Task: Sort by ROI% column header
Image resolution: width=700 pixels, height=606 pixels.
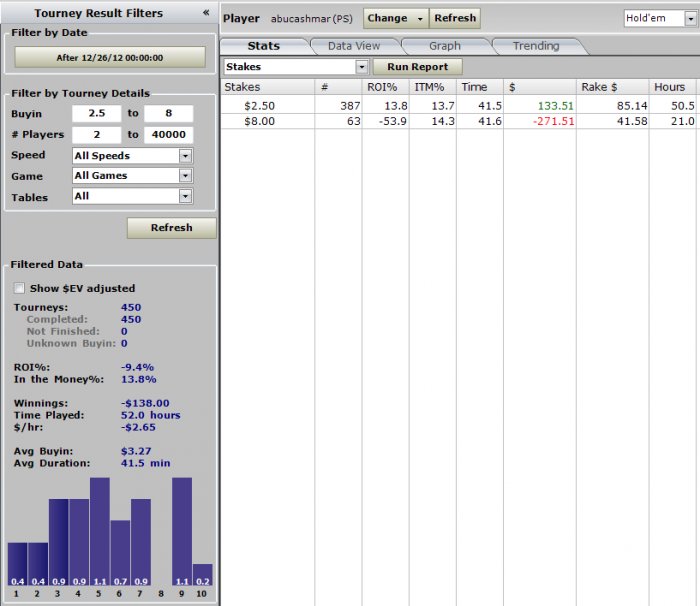Action: click(384, 87)
